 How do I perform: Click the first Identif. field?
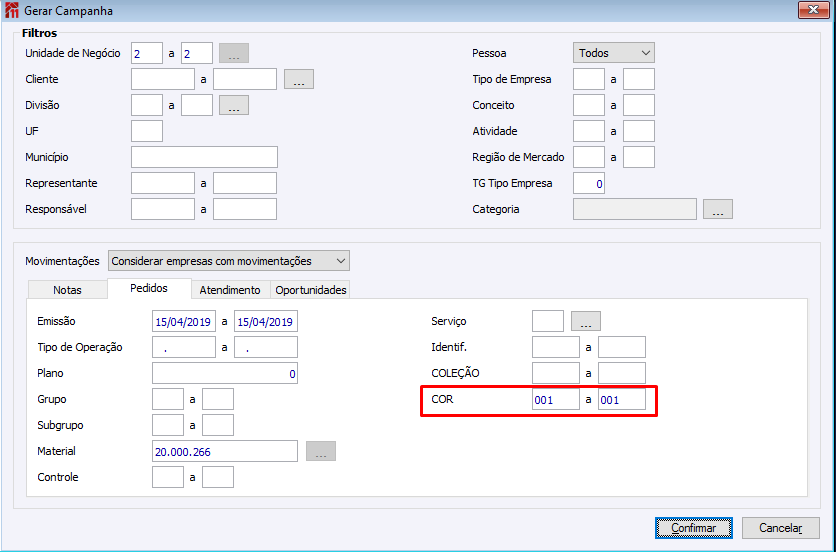coord(556,347)
